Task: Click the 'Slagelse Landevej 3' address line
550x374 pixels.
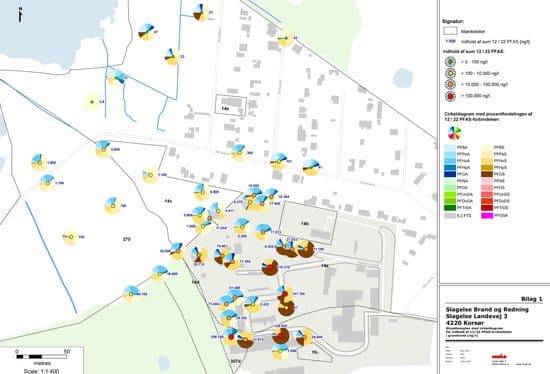Action: coord(478,316)
